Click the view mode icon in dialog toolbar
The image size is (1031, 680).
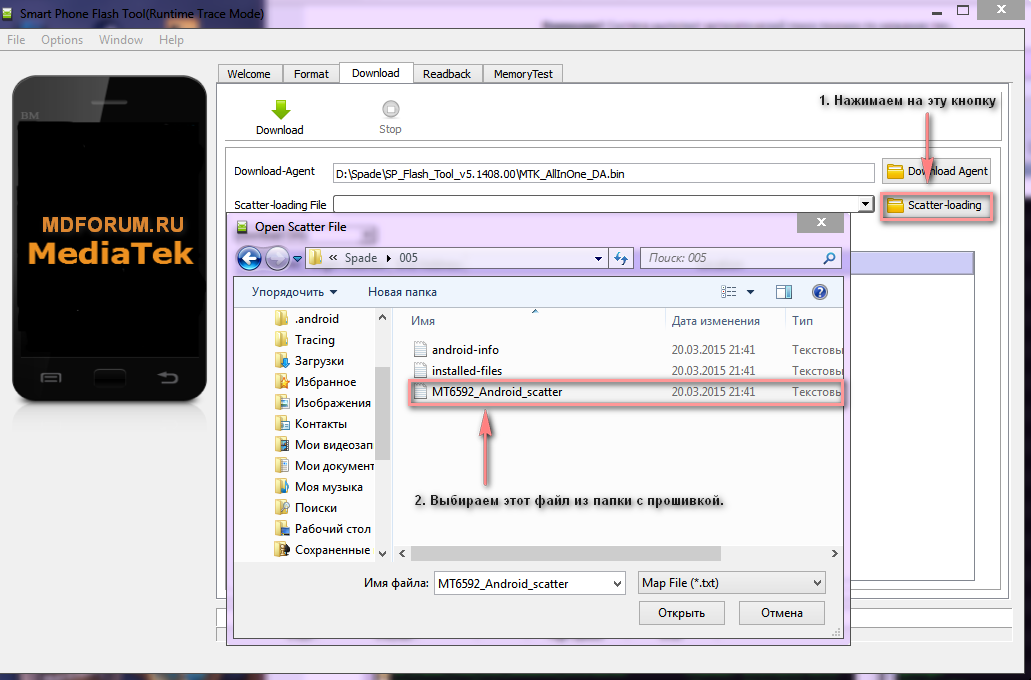click(x=729, y=292)
